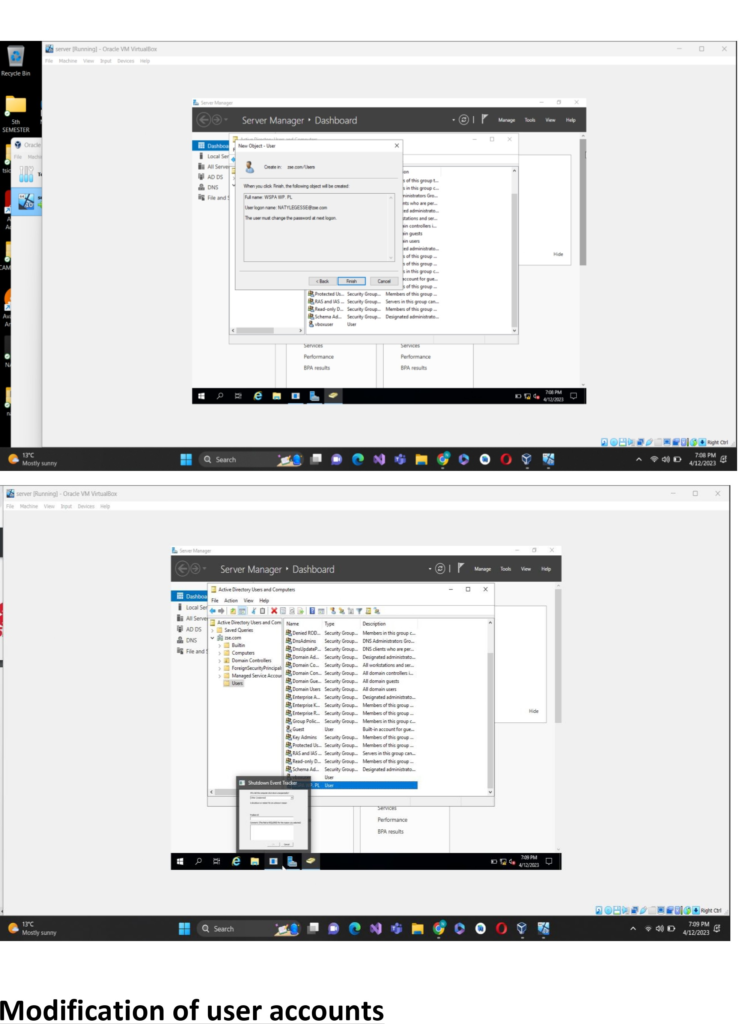Expand ForeignSecurityPrincipals node in AD tree

219,668
